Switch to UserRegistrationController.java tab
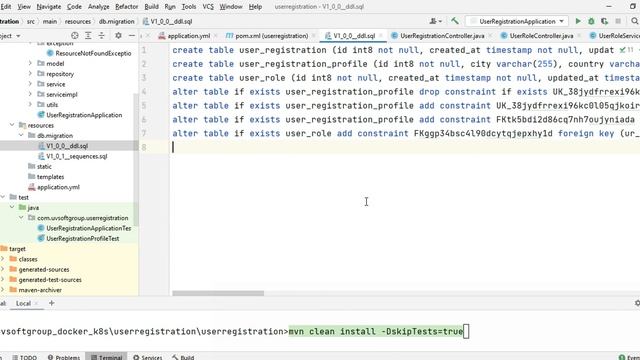640x360 pixels. [438, 36]
